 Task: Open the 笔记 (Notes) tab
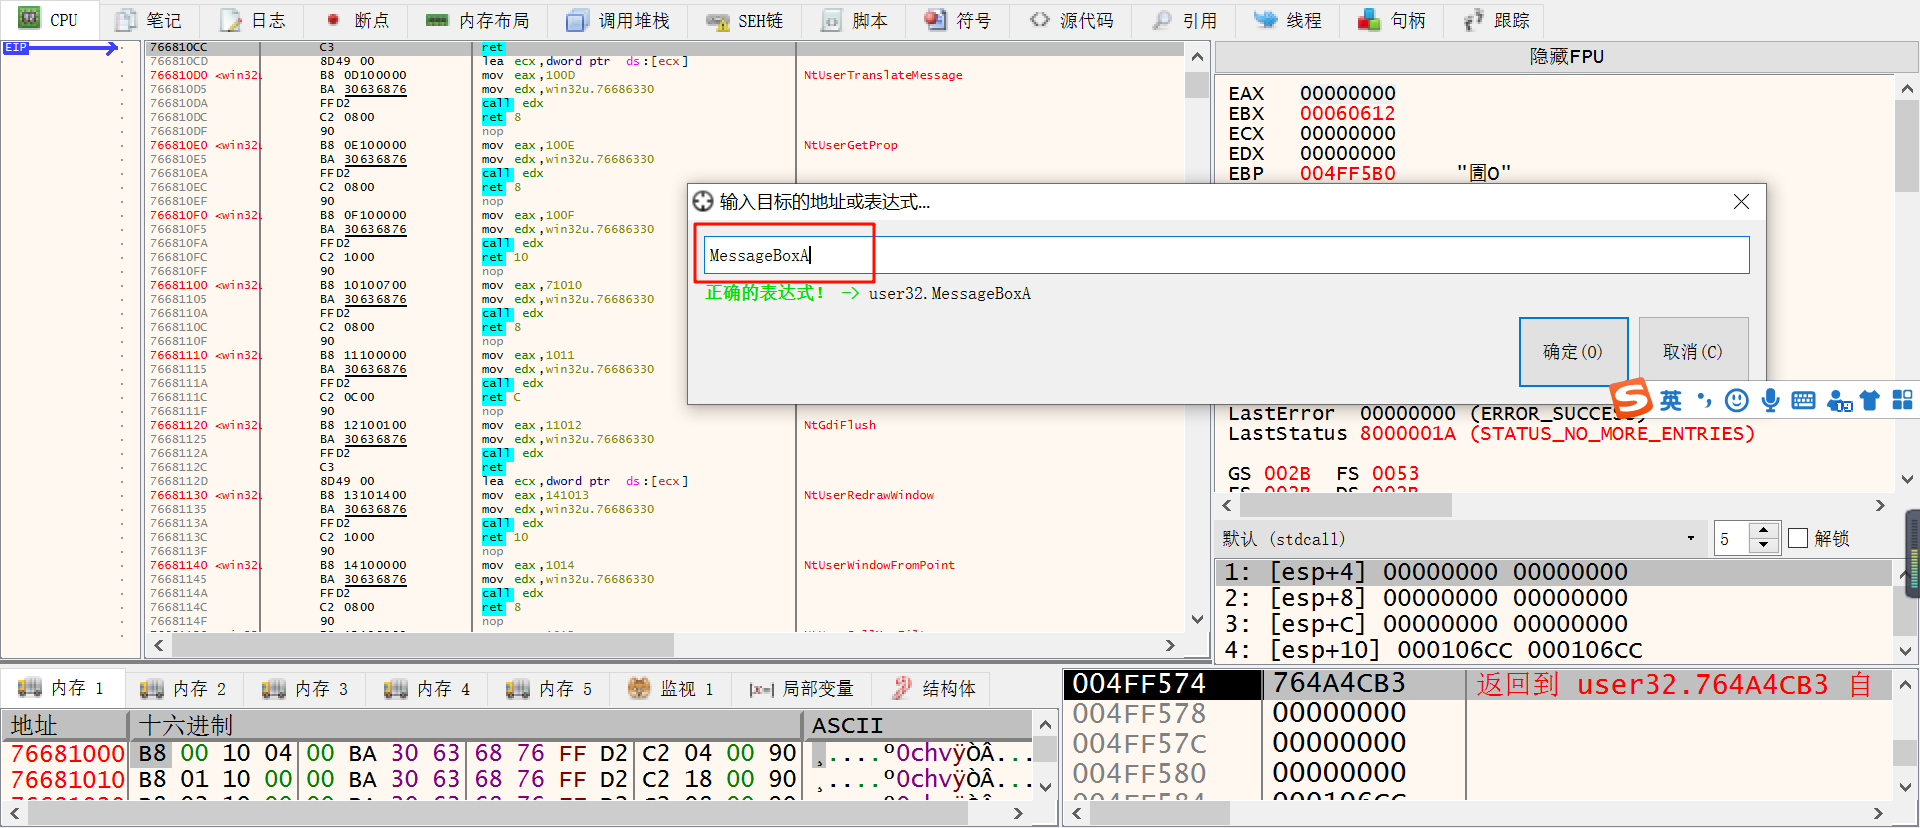pos(148,20)
